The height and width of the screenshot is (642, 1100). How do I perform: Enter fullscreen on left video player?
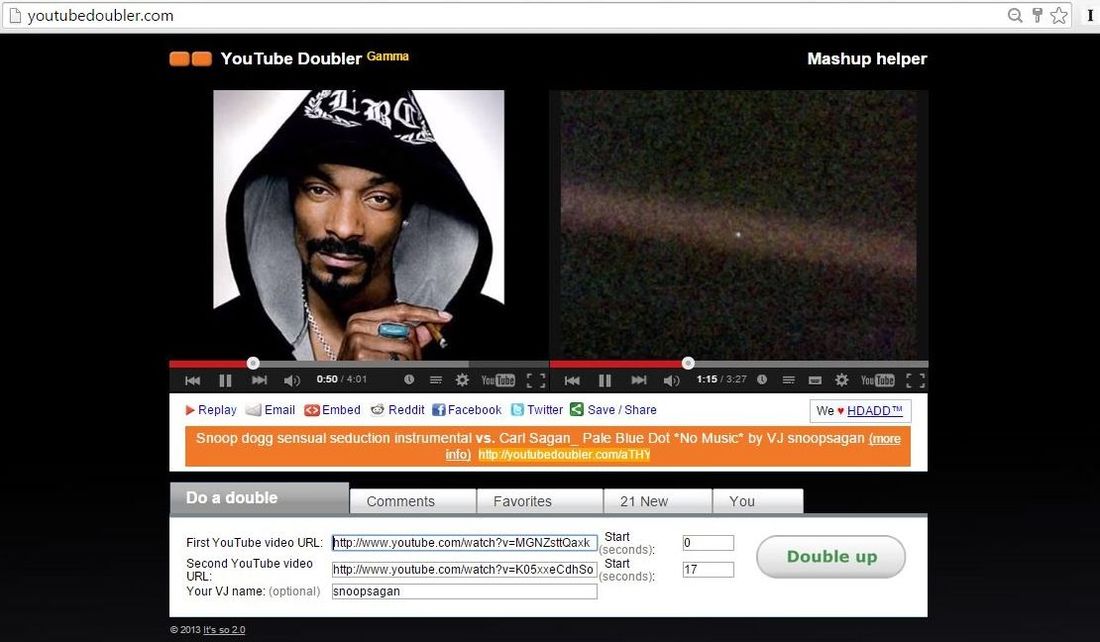point(536,380)
